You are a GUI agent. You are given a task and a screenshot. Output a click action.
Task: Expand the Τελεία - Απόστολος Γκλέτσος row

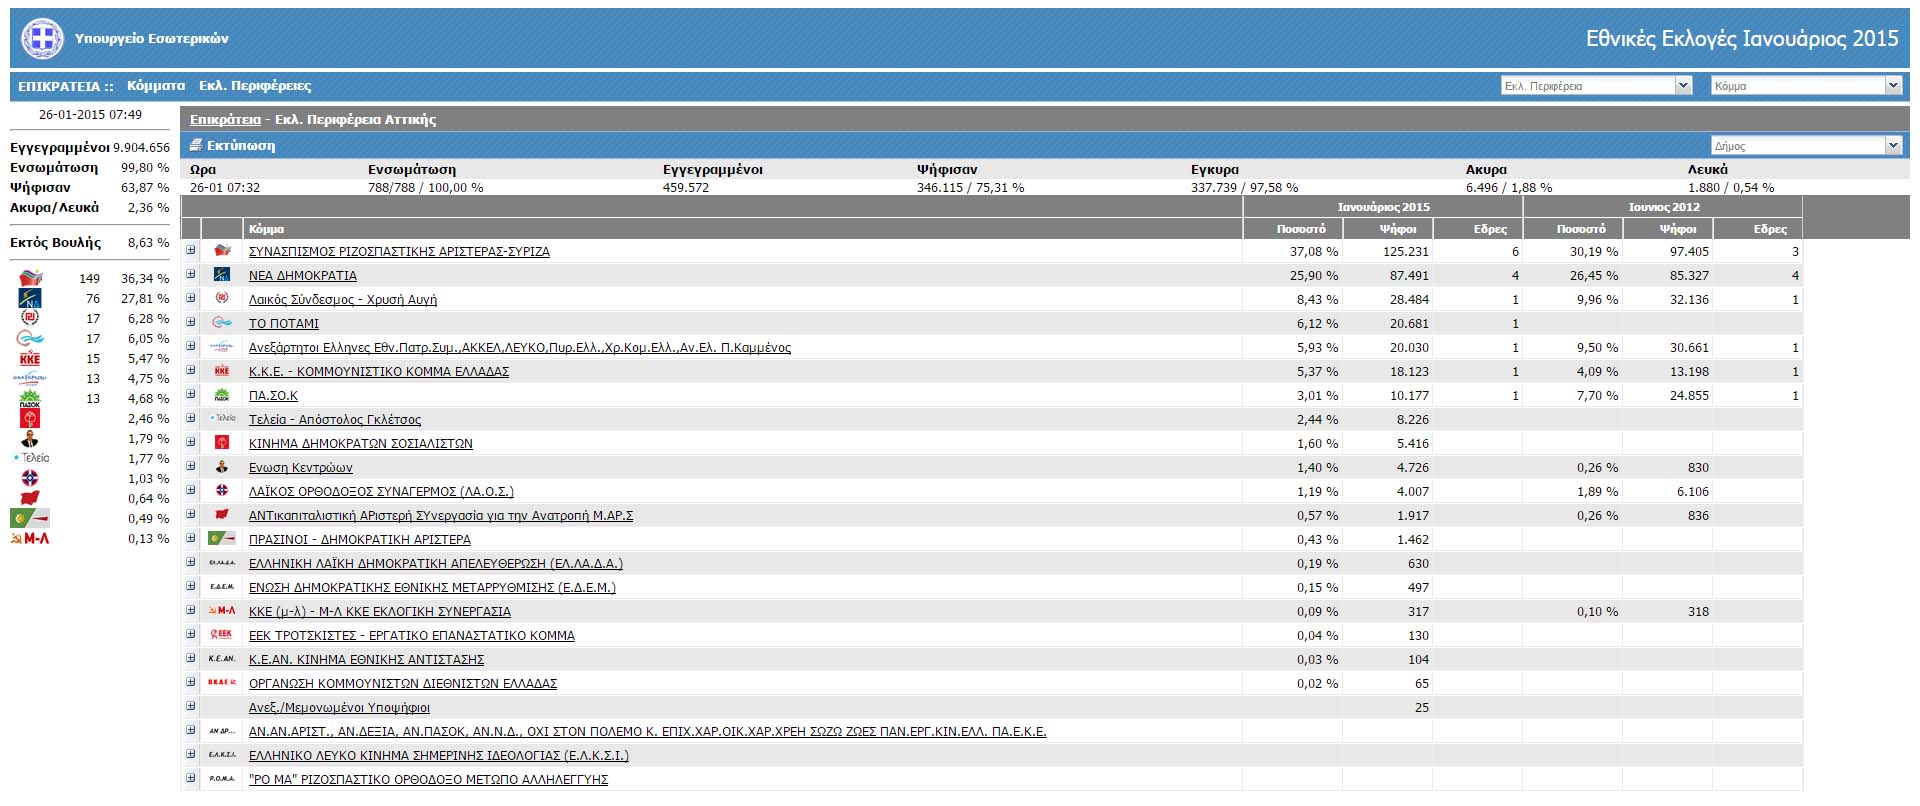point(191,418)
